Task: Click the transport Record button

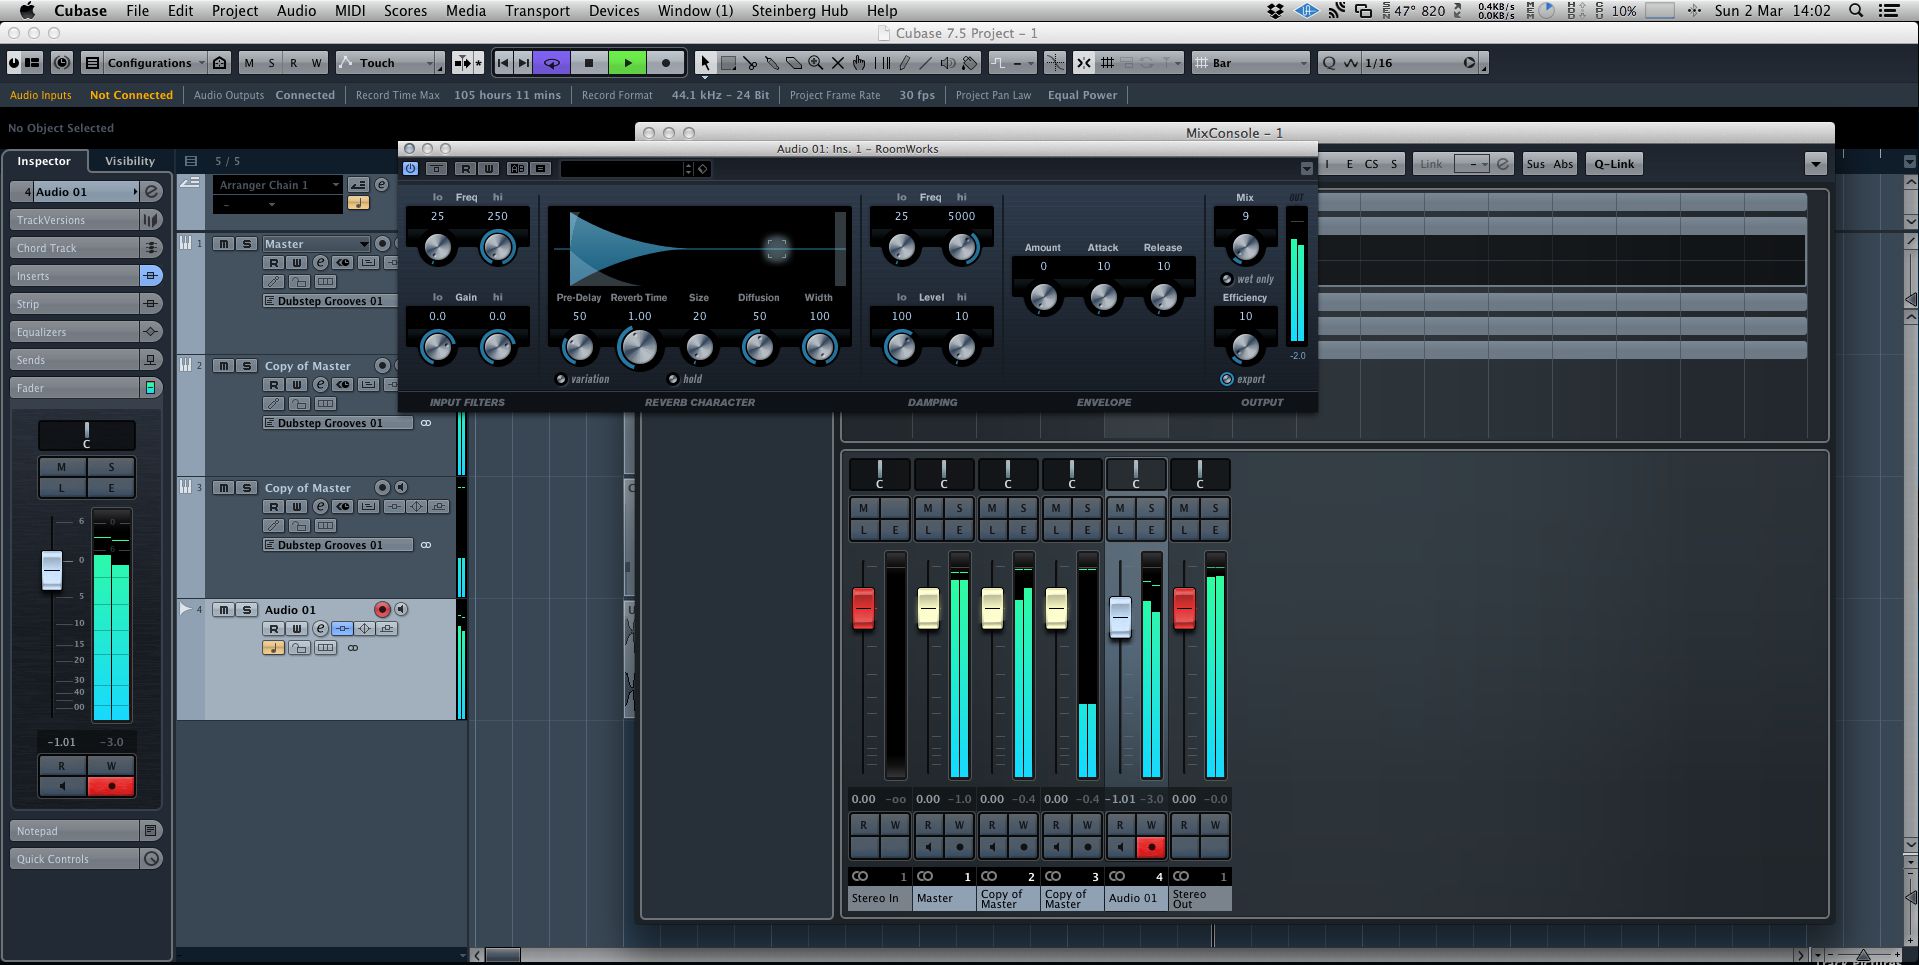Action: pyautogui.click(x=666, y=63)
